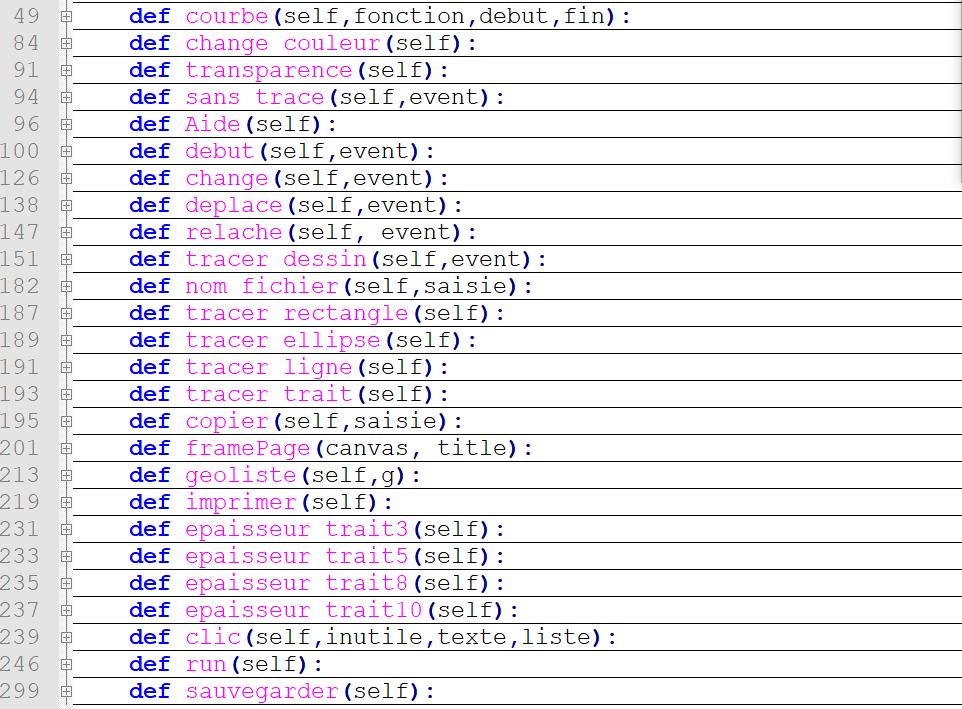Select line number 213 in the gutter

pos(21,475)
